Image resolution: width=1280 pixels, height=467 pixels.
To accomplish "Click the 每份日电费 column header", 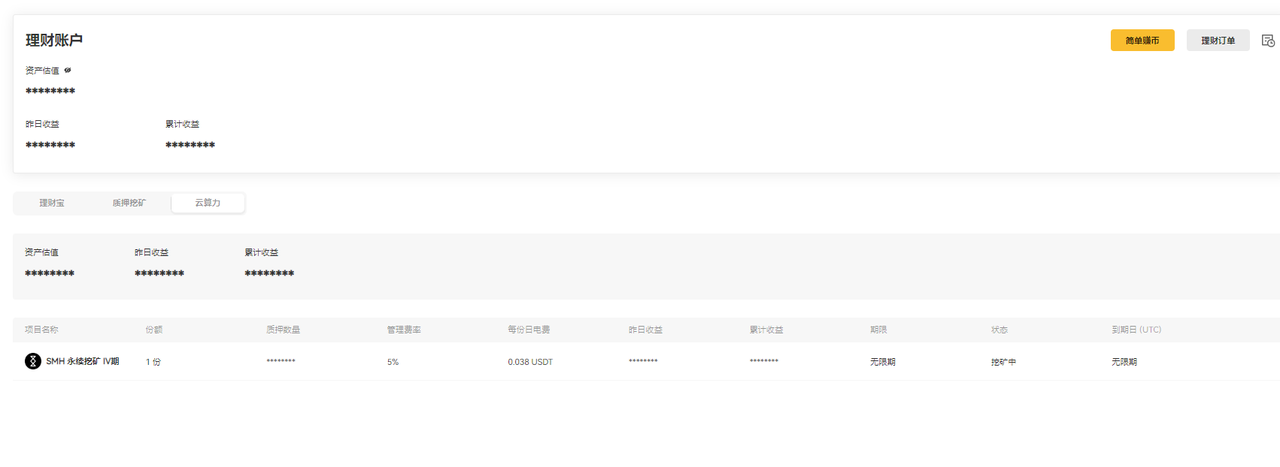I will click(529, 329).
